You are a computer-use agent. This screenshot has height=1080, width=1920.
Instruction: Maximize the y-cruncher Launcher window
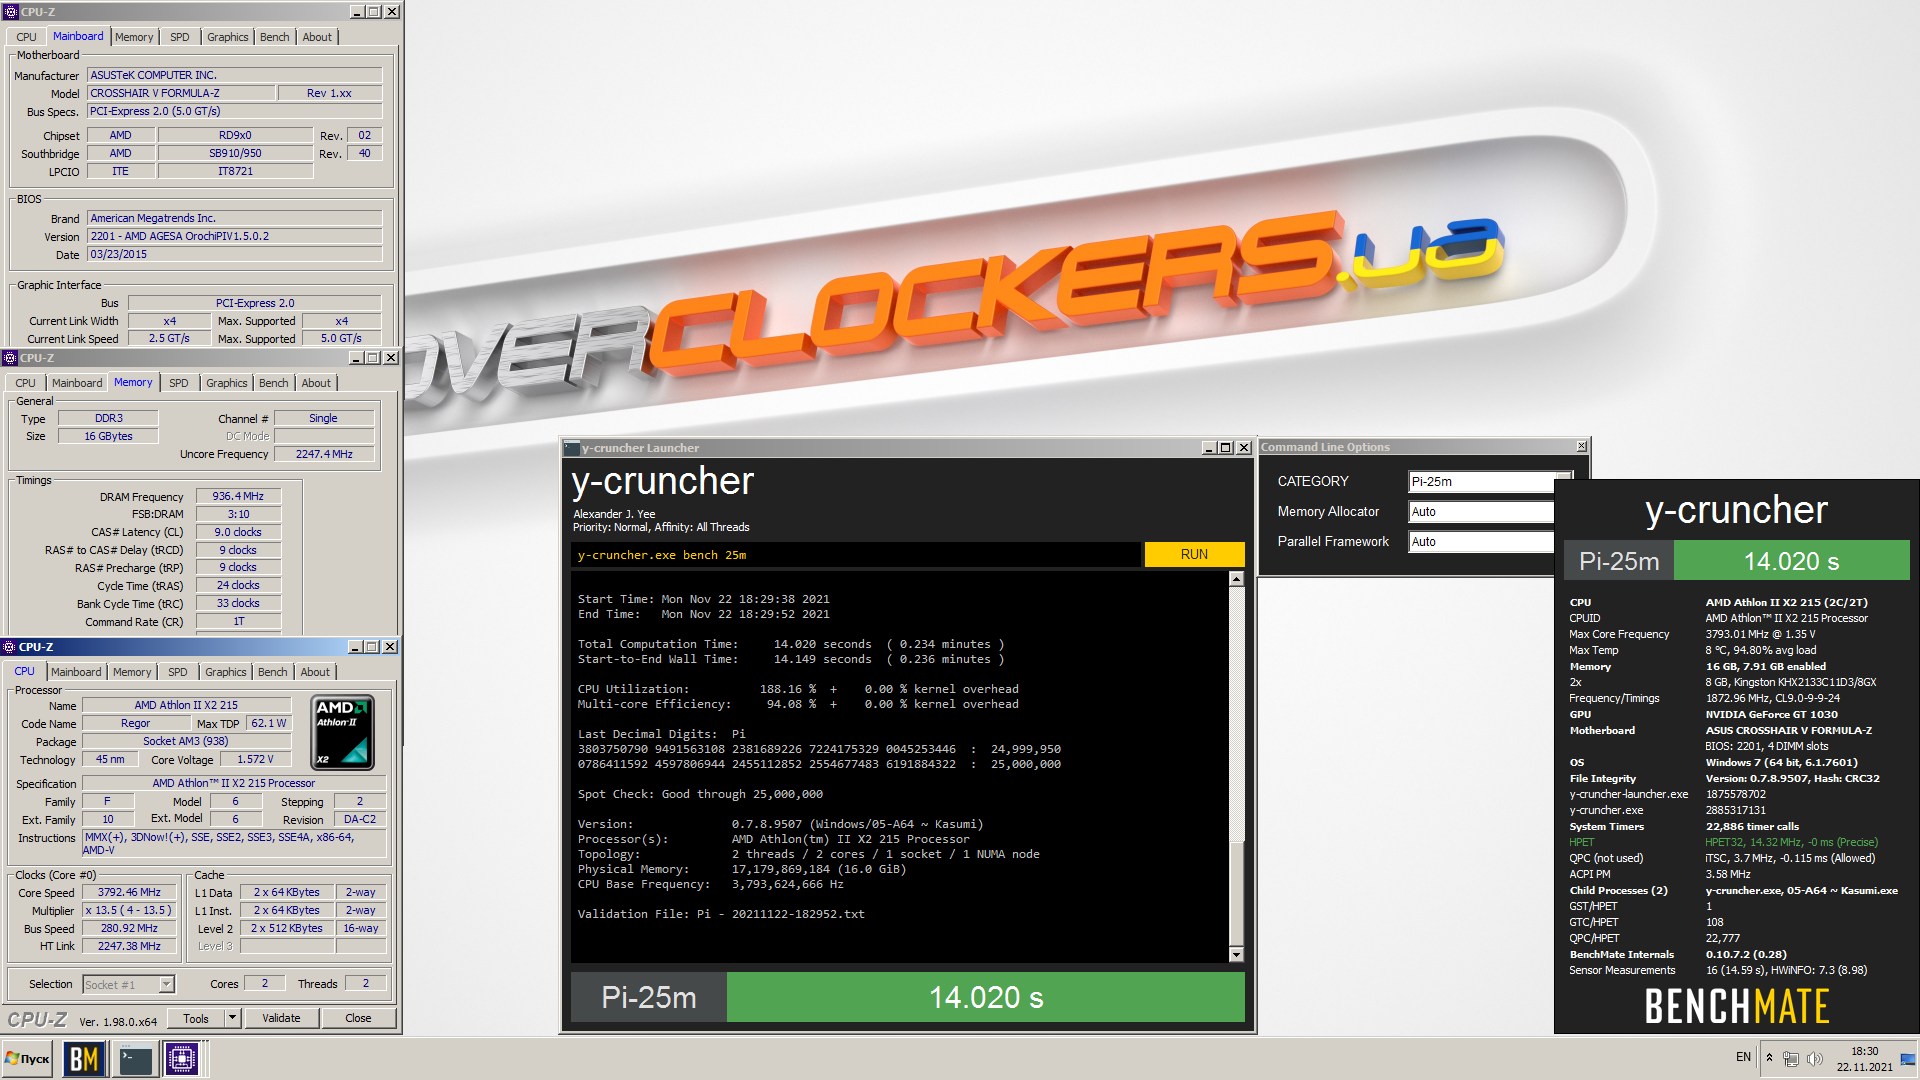click(x=1226, y=448)
